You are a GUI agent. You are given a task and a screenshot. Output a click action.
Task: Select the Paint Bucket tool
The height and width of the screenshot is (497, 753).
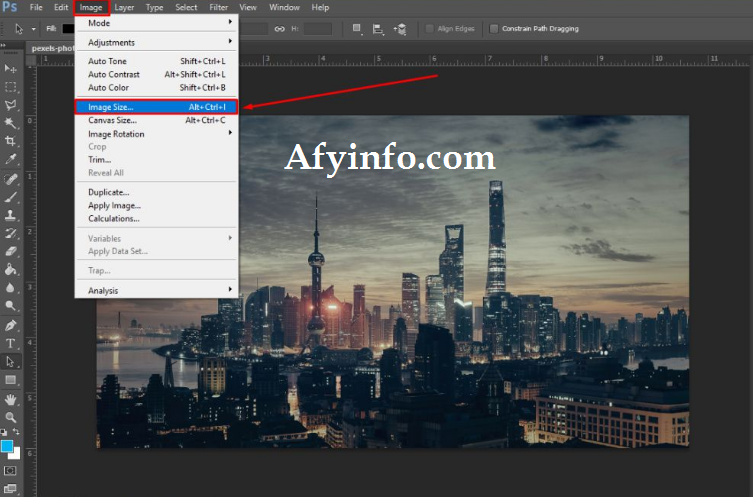(11, 269)
